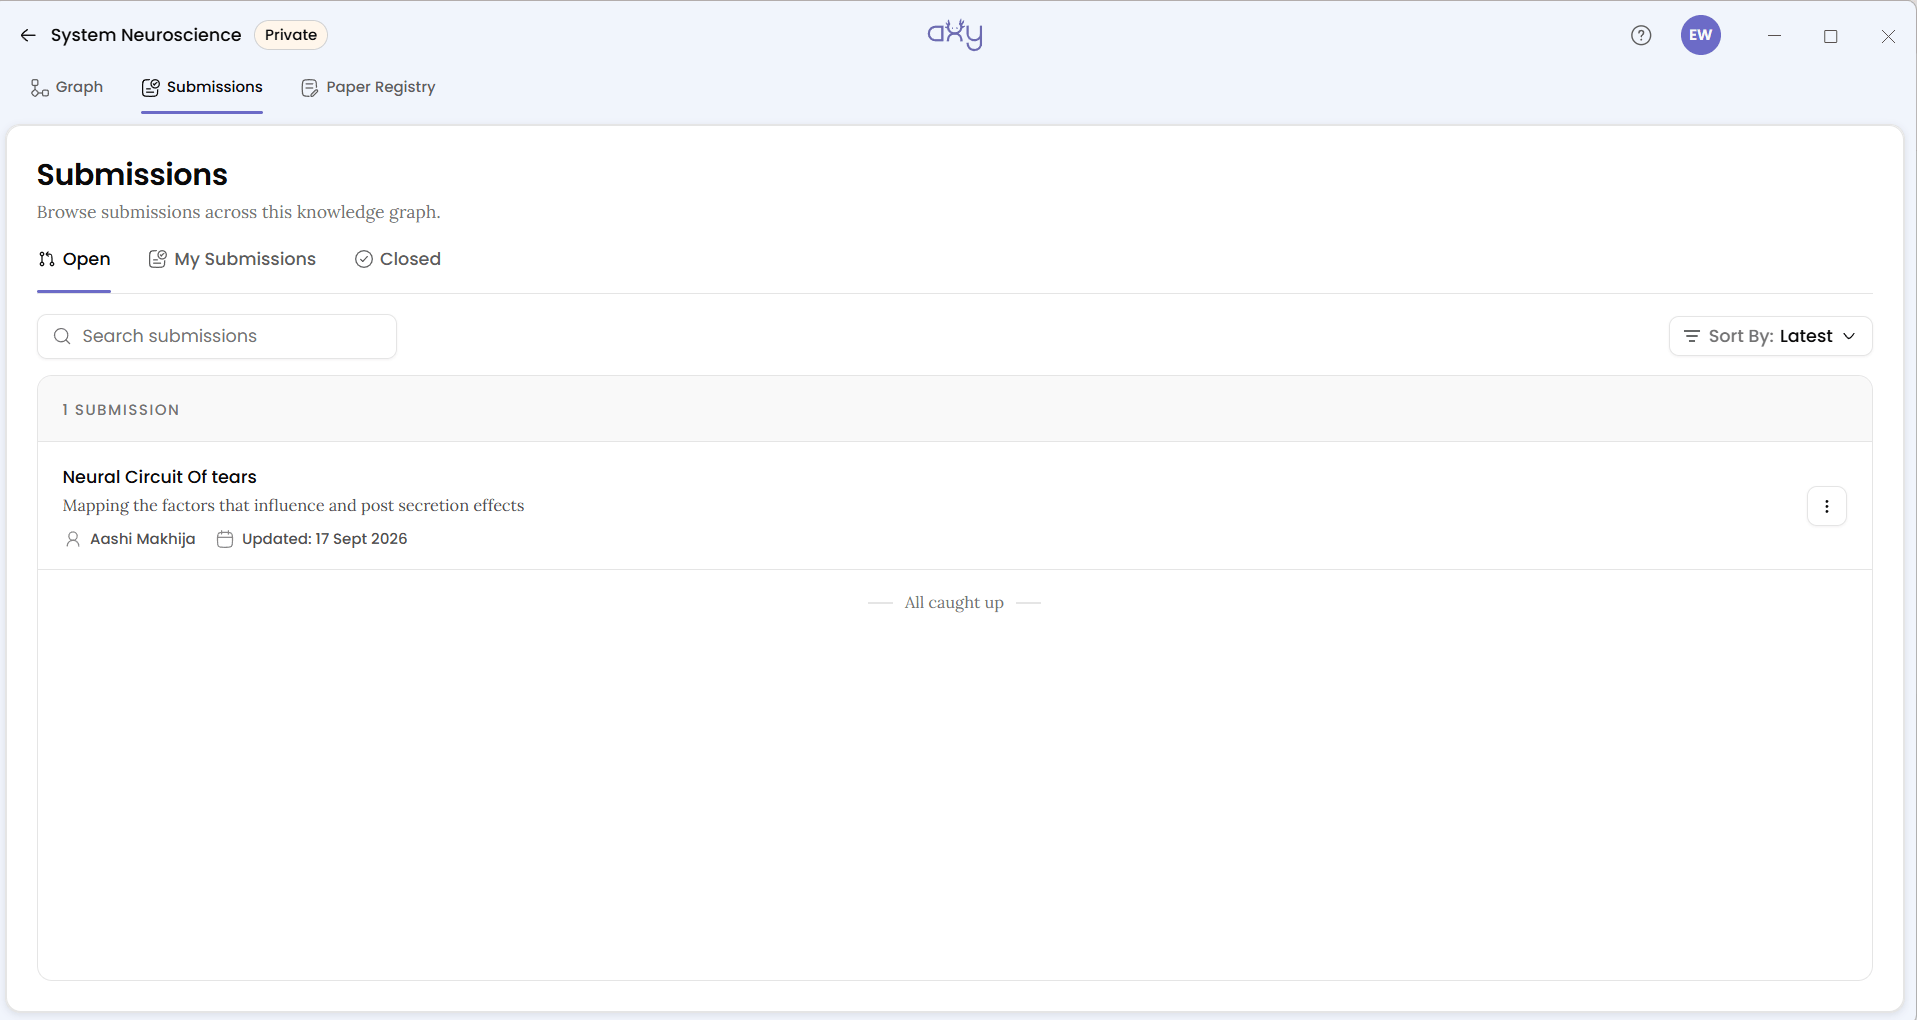
Task: Select the Submissions tab
Action: click(x=202, y=87)
